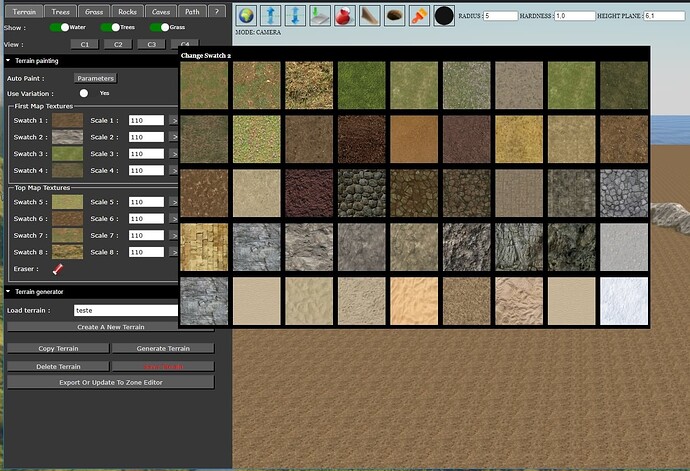Switch to the Rocks tab
The image size is (690, 471).
click(x=127, y=11)
